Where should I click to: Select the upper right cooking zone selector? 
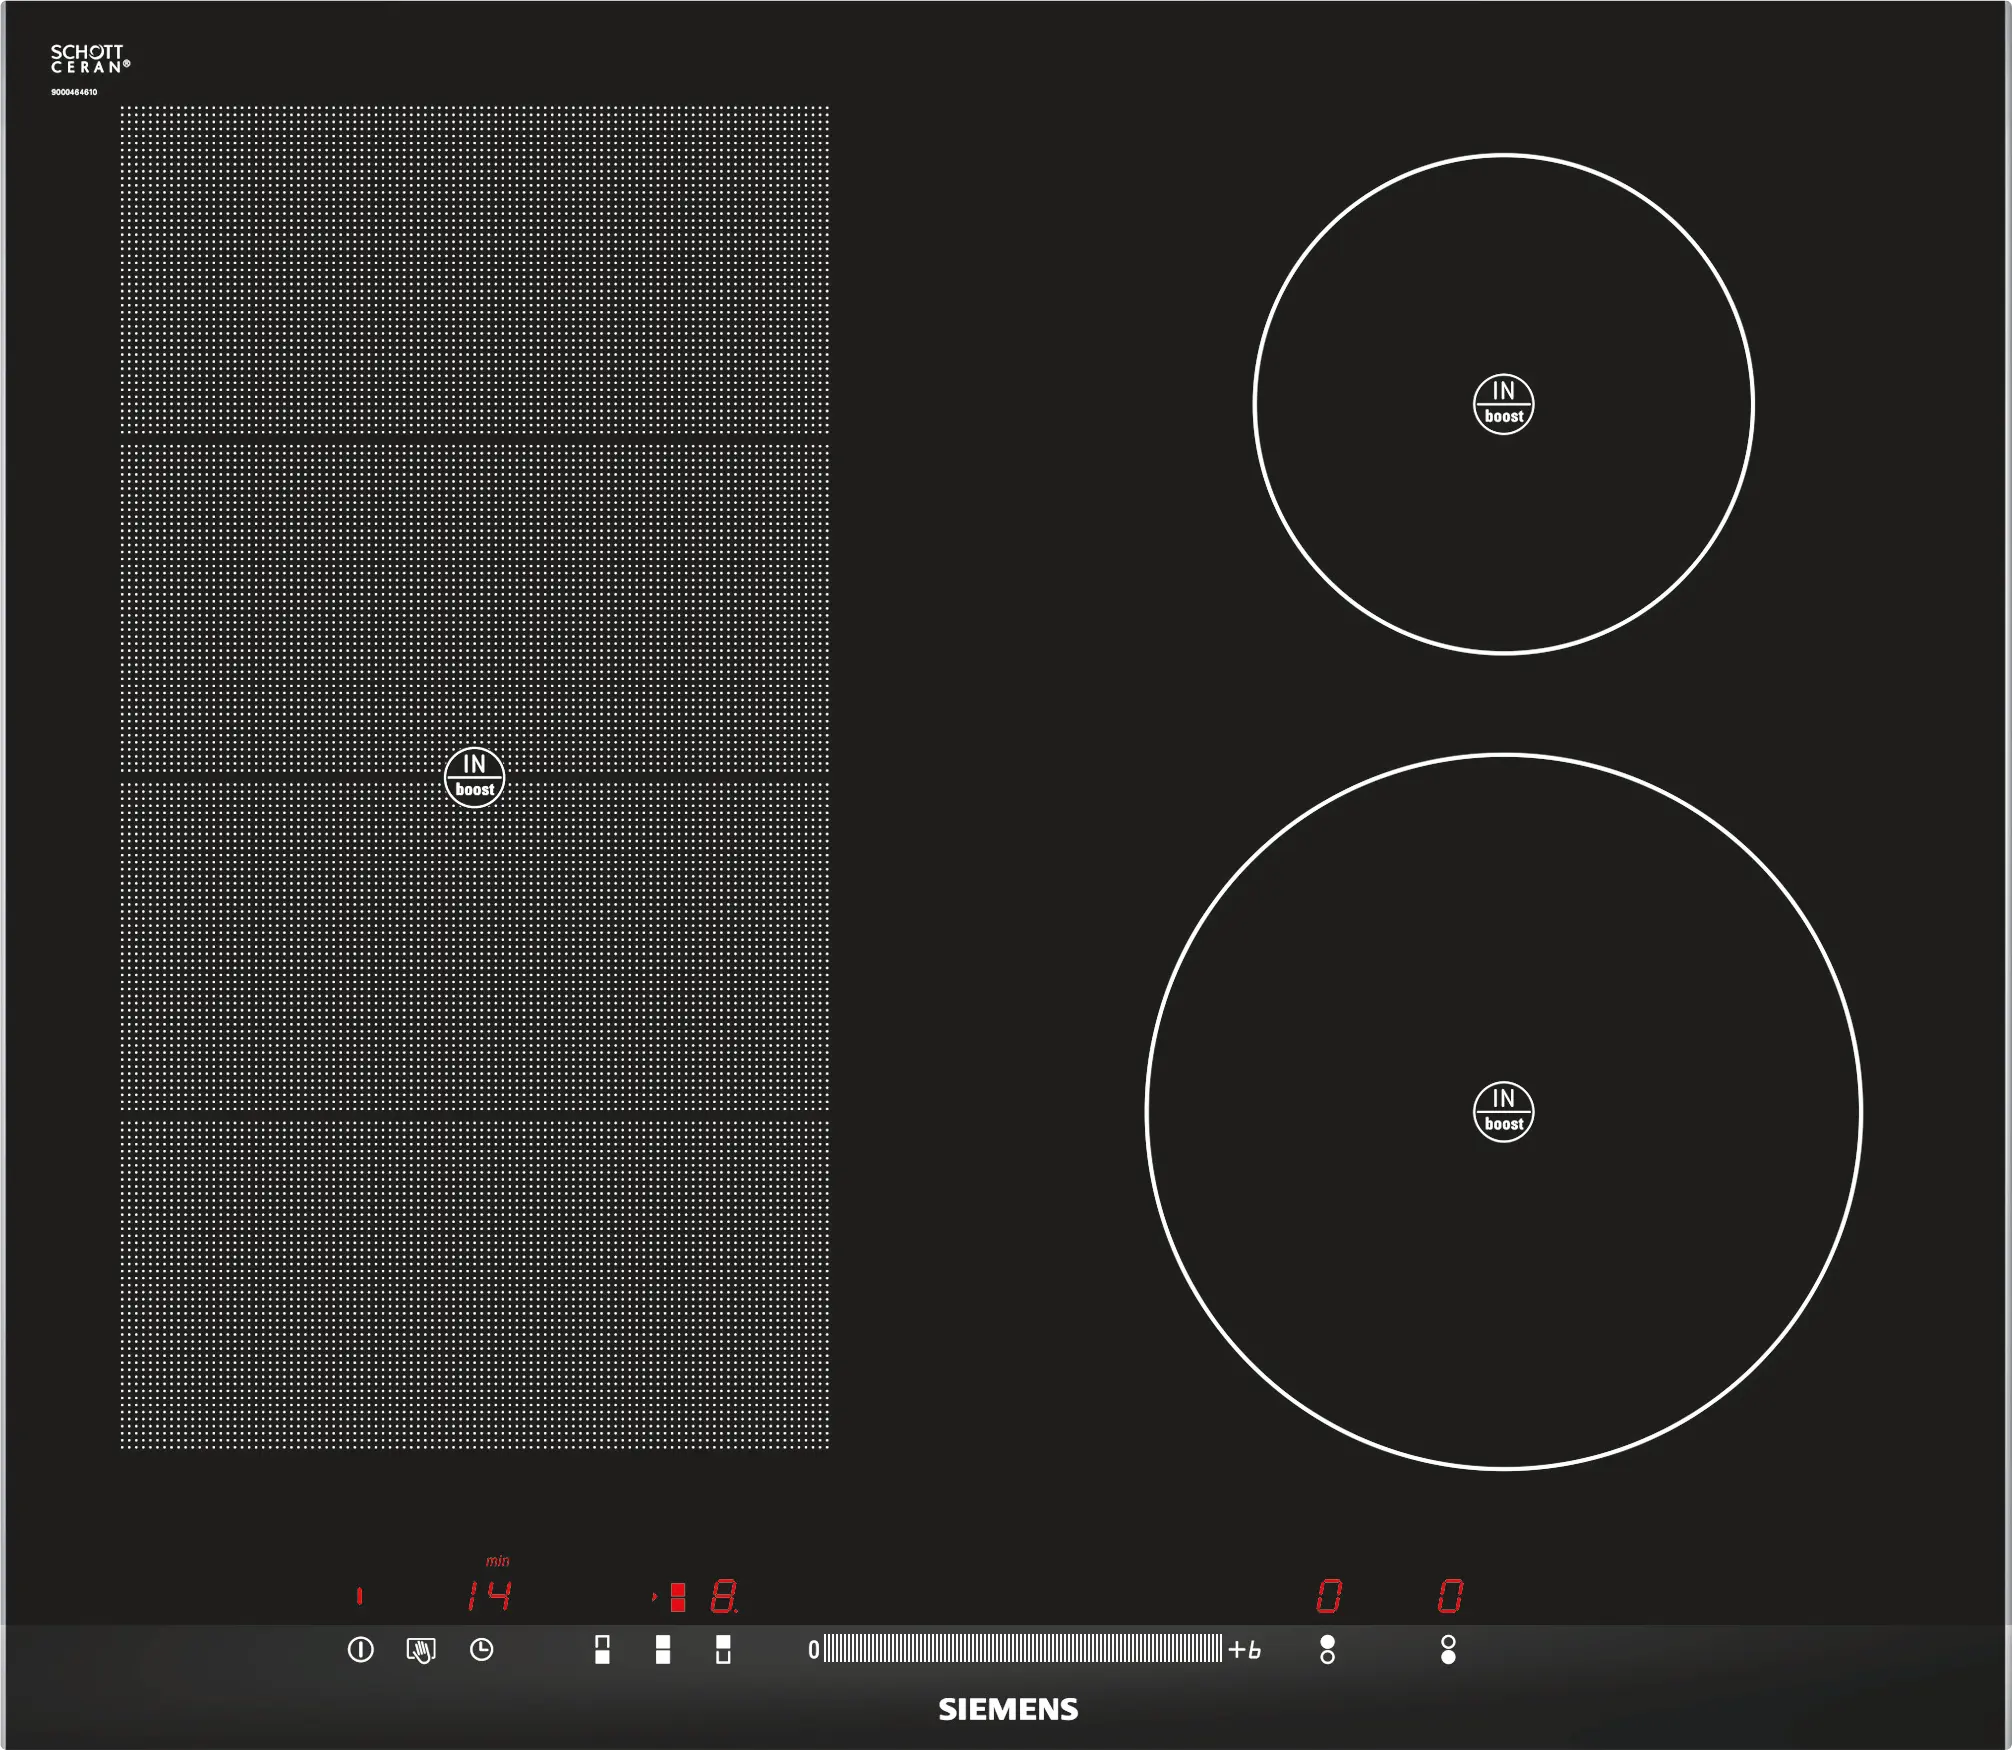[1327, 1650]
